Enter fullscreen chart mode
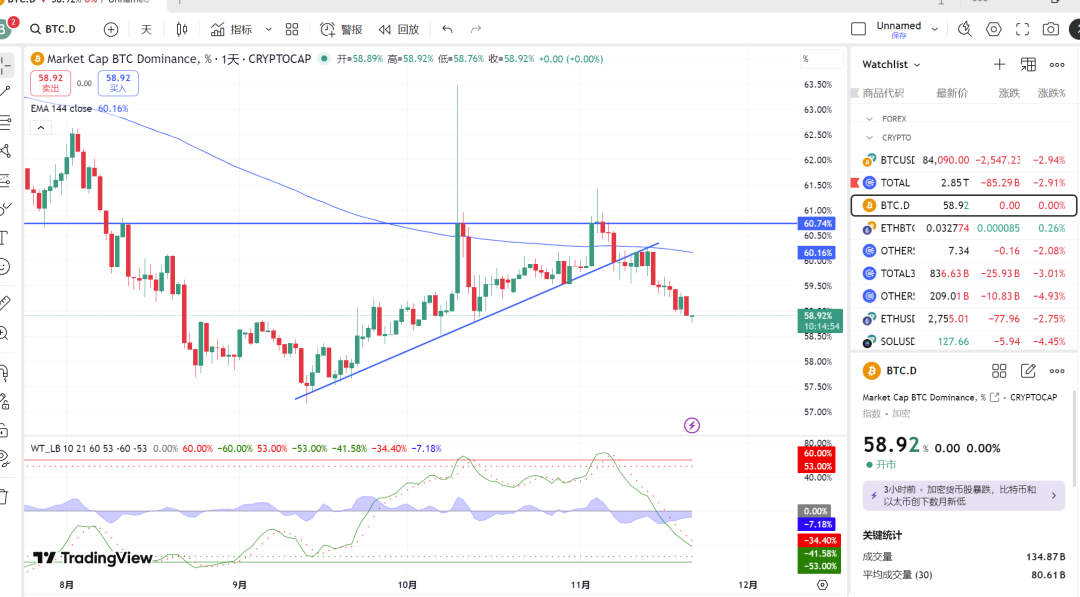 click(x=1022, y=30)
